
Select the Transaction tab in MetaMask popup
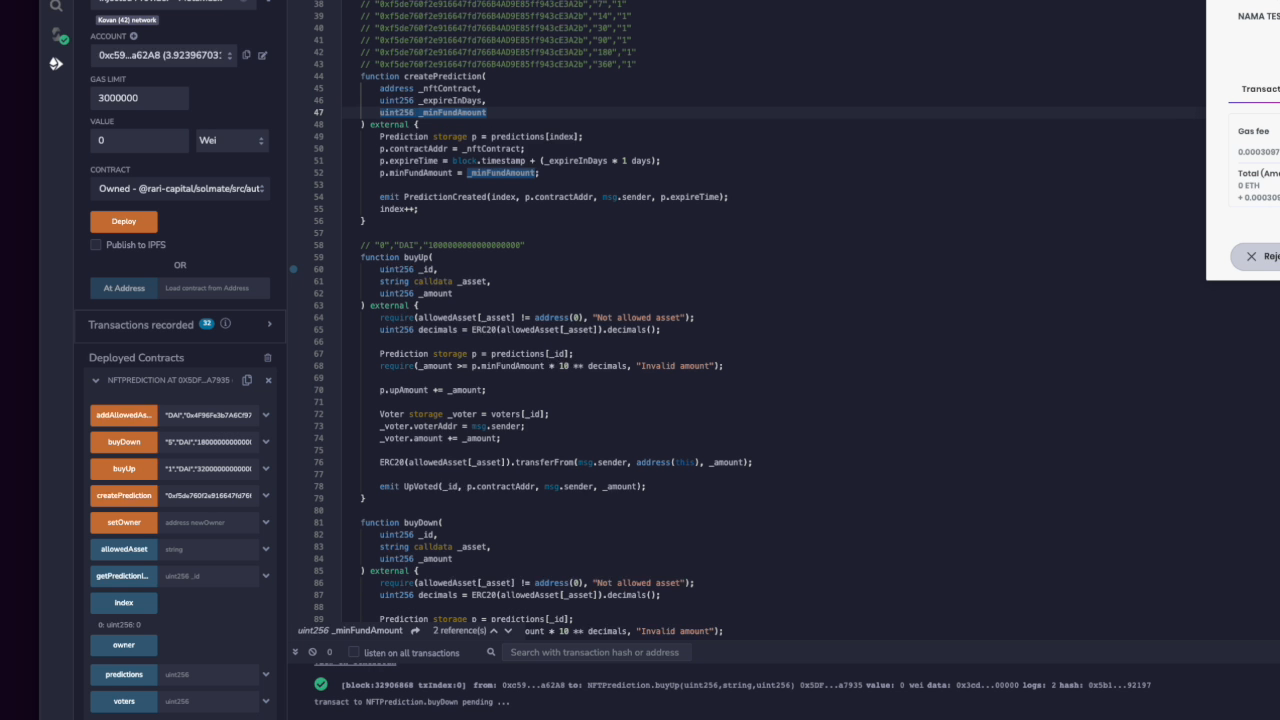coord(1258,89)
